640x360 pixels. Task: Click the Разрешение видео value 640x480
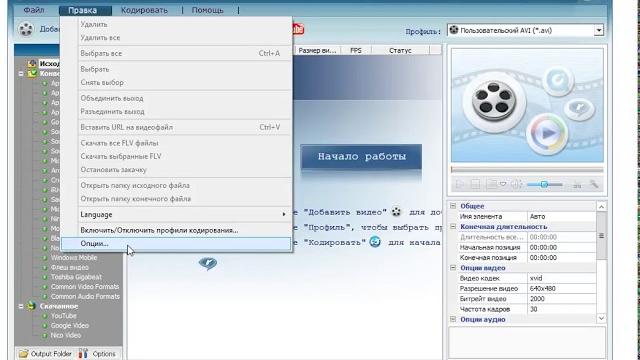pyautogui.click(x=561, y=289)
